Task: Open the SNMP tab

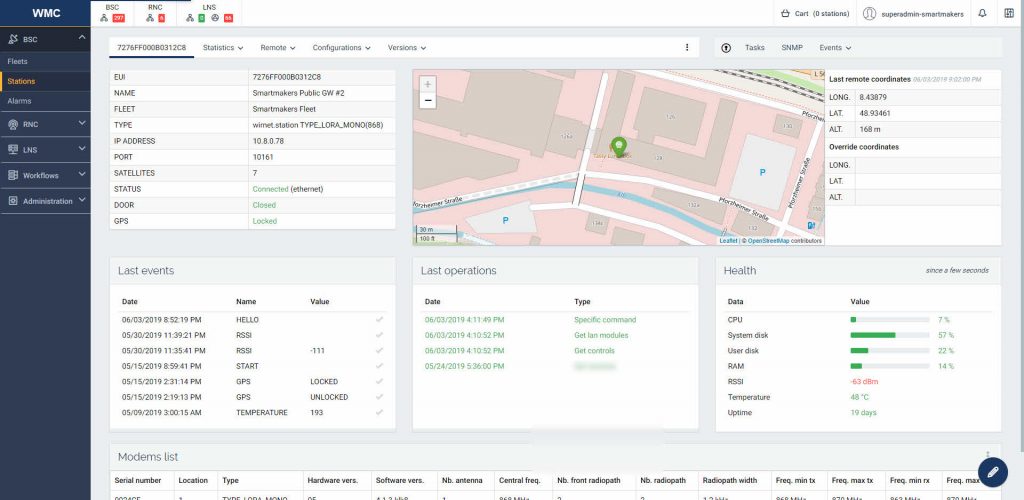Action: coord(792,48)
